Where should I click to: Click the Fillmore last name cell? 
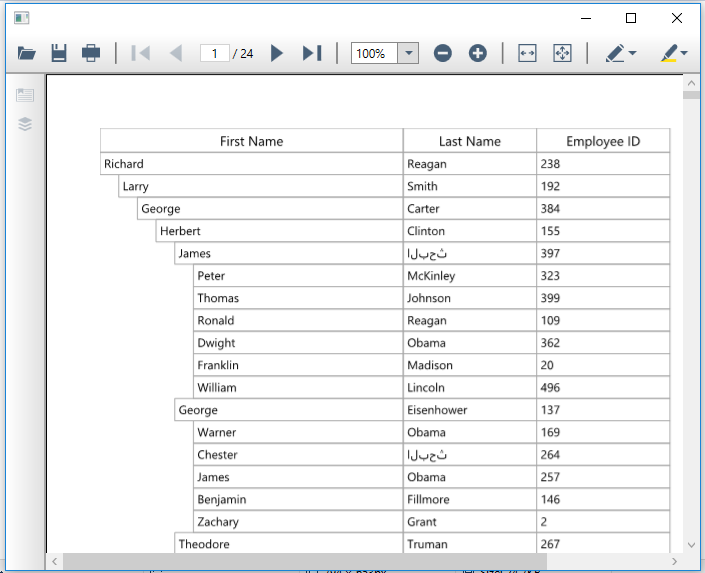[x=469, y=500]
